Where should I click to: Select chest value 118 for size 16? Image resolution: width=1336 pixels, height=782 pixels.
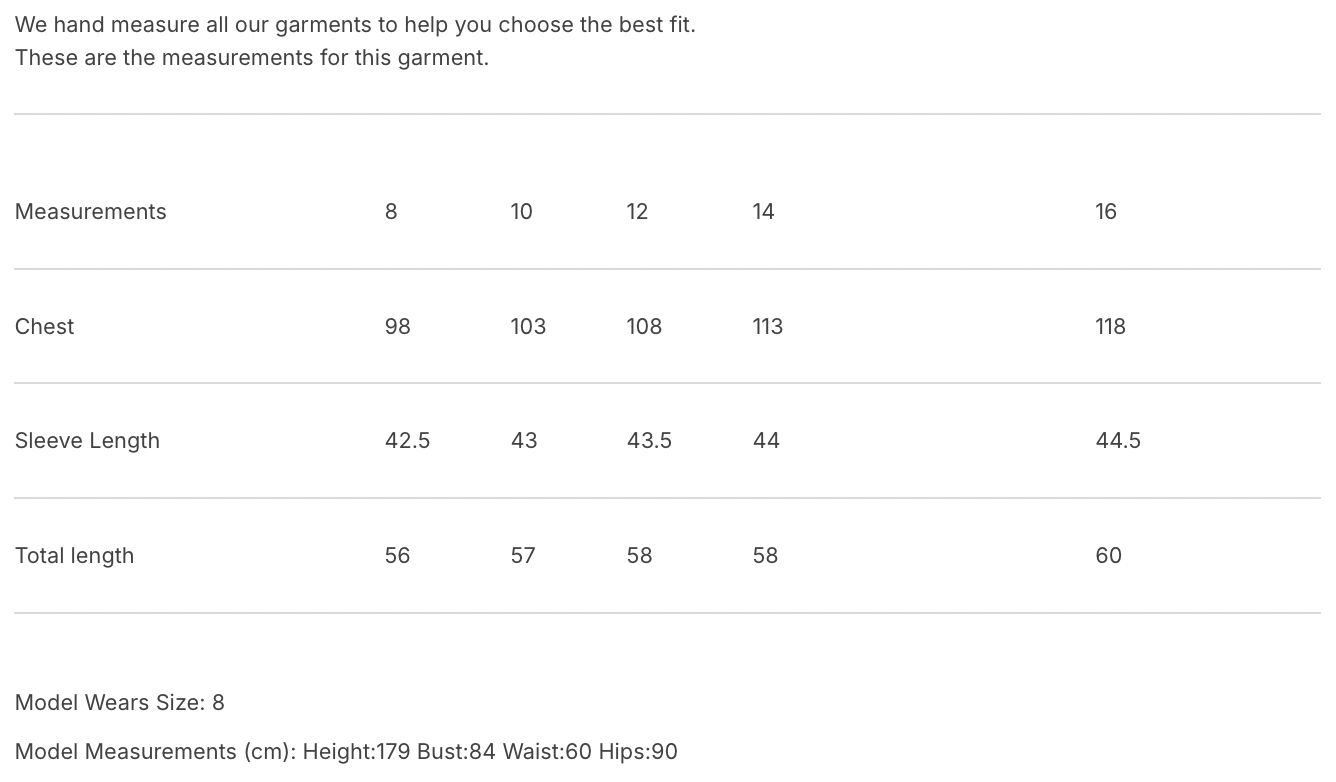(x=1111, y=327)
